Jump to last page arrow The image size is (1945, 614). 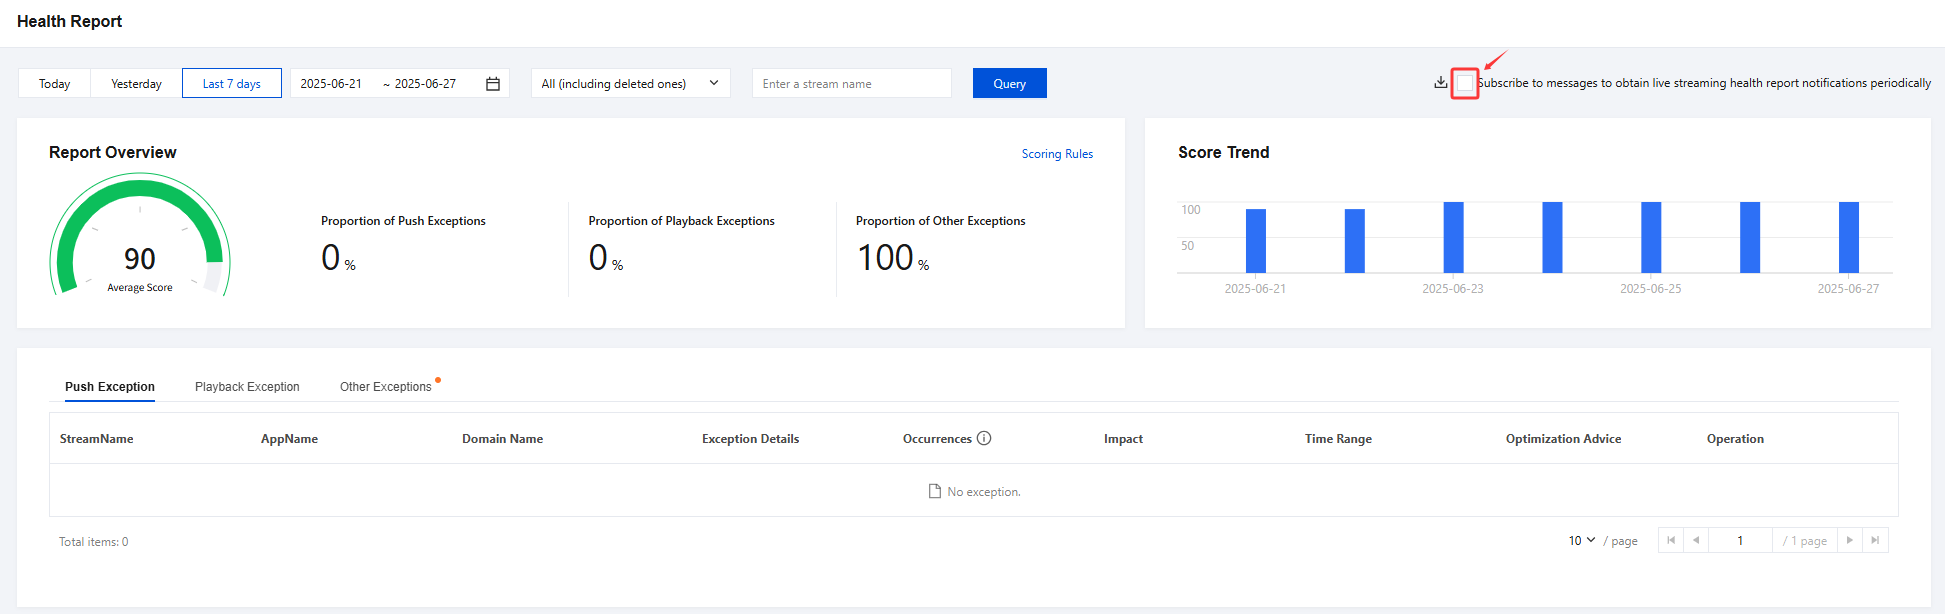(1875, 540)
